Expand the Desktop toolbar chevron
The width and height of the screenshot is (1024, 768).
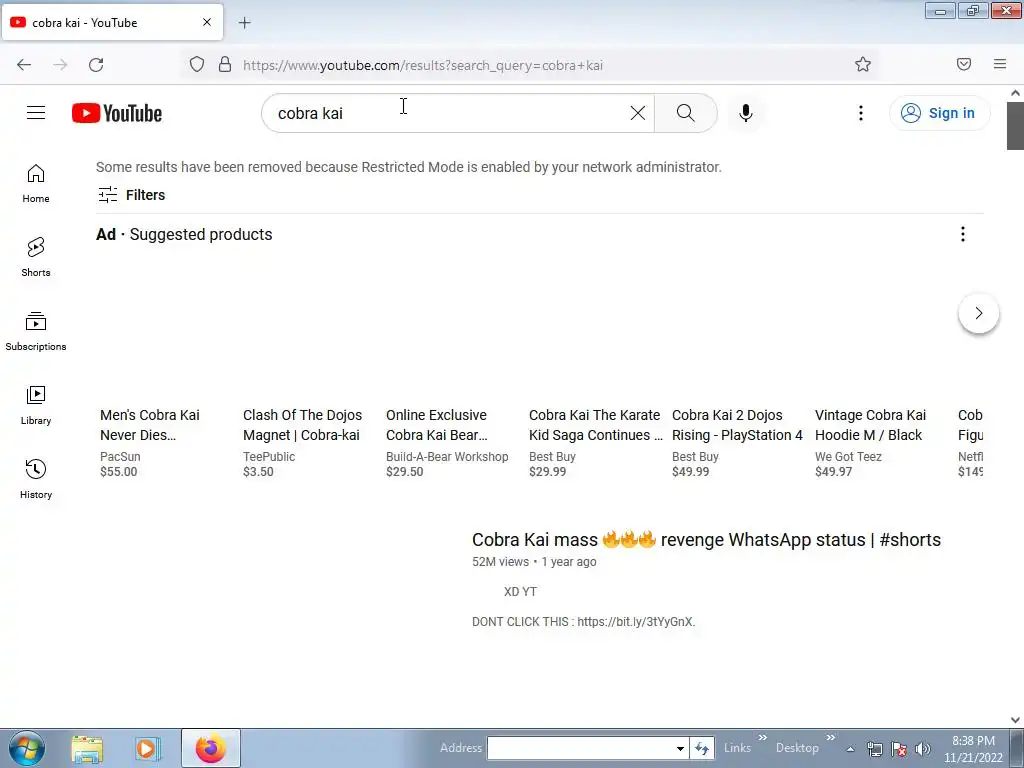[x=830, y=738]
